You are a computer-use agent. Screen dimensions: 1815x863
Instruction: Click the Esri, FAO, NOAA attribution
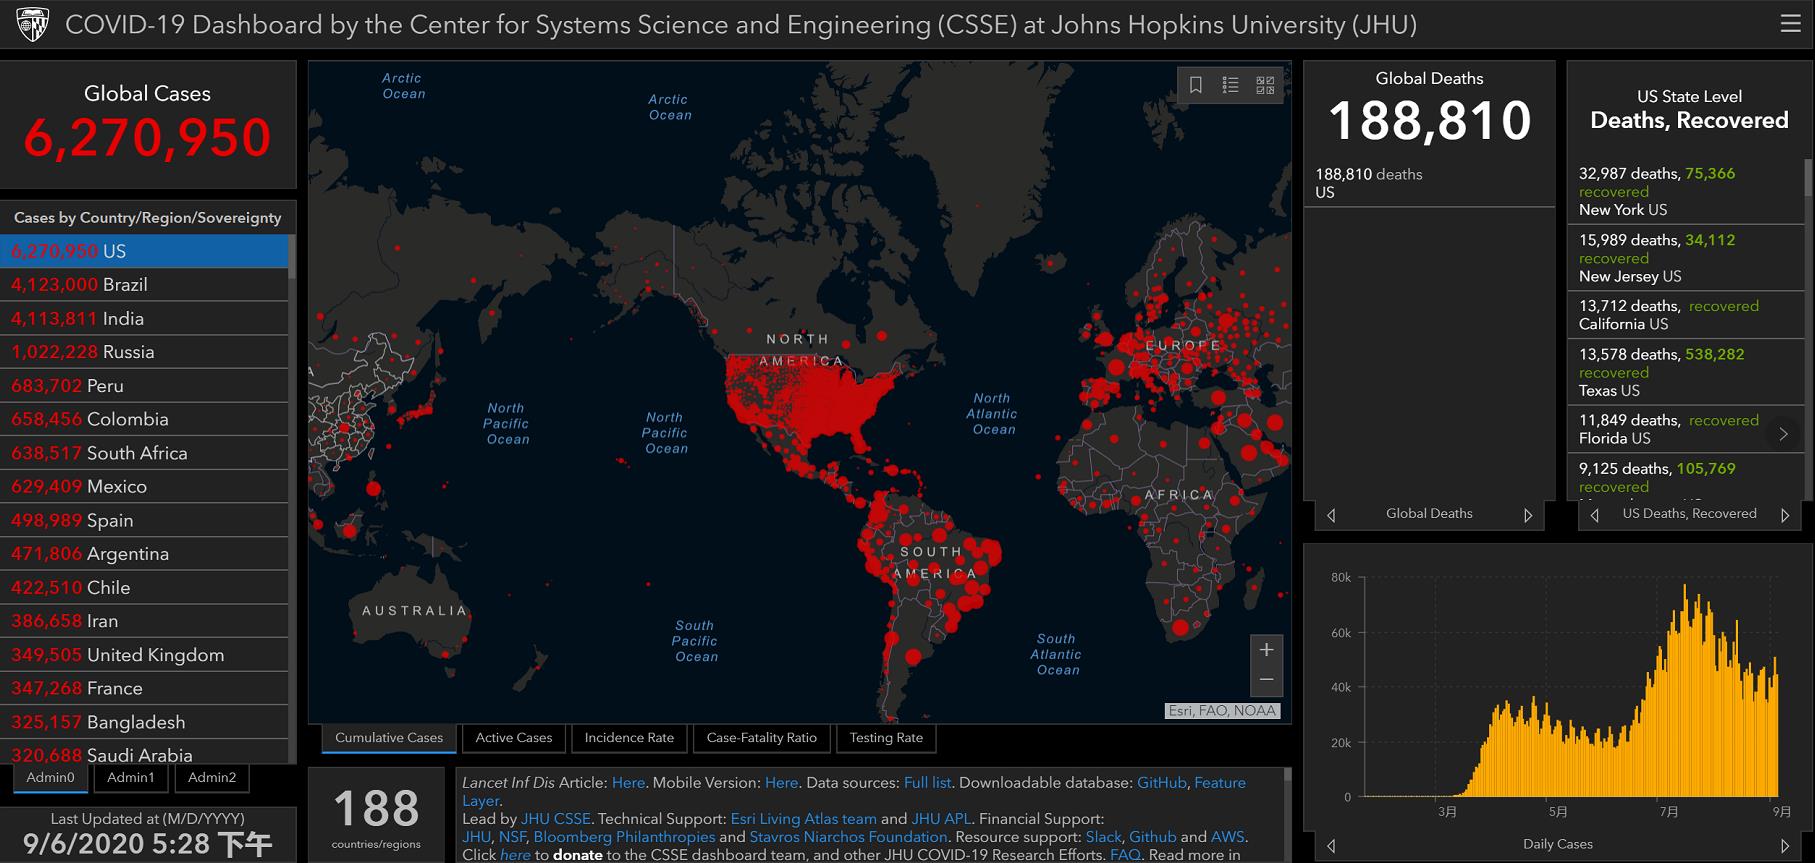pyautogui.click(x=1222, y=711)
